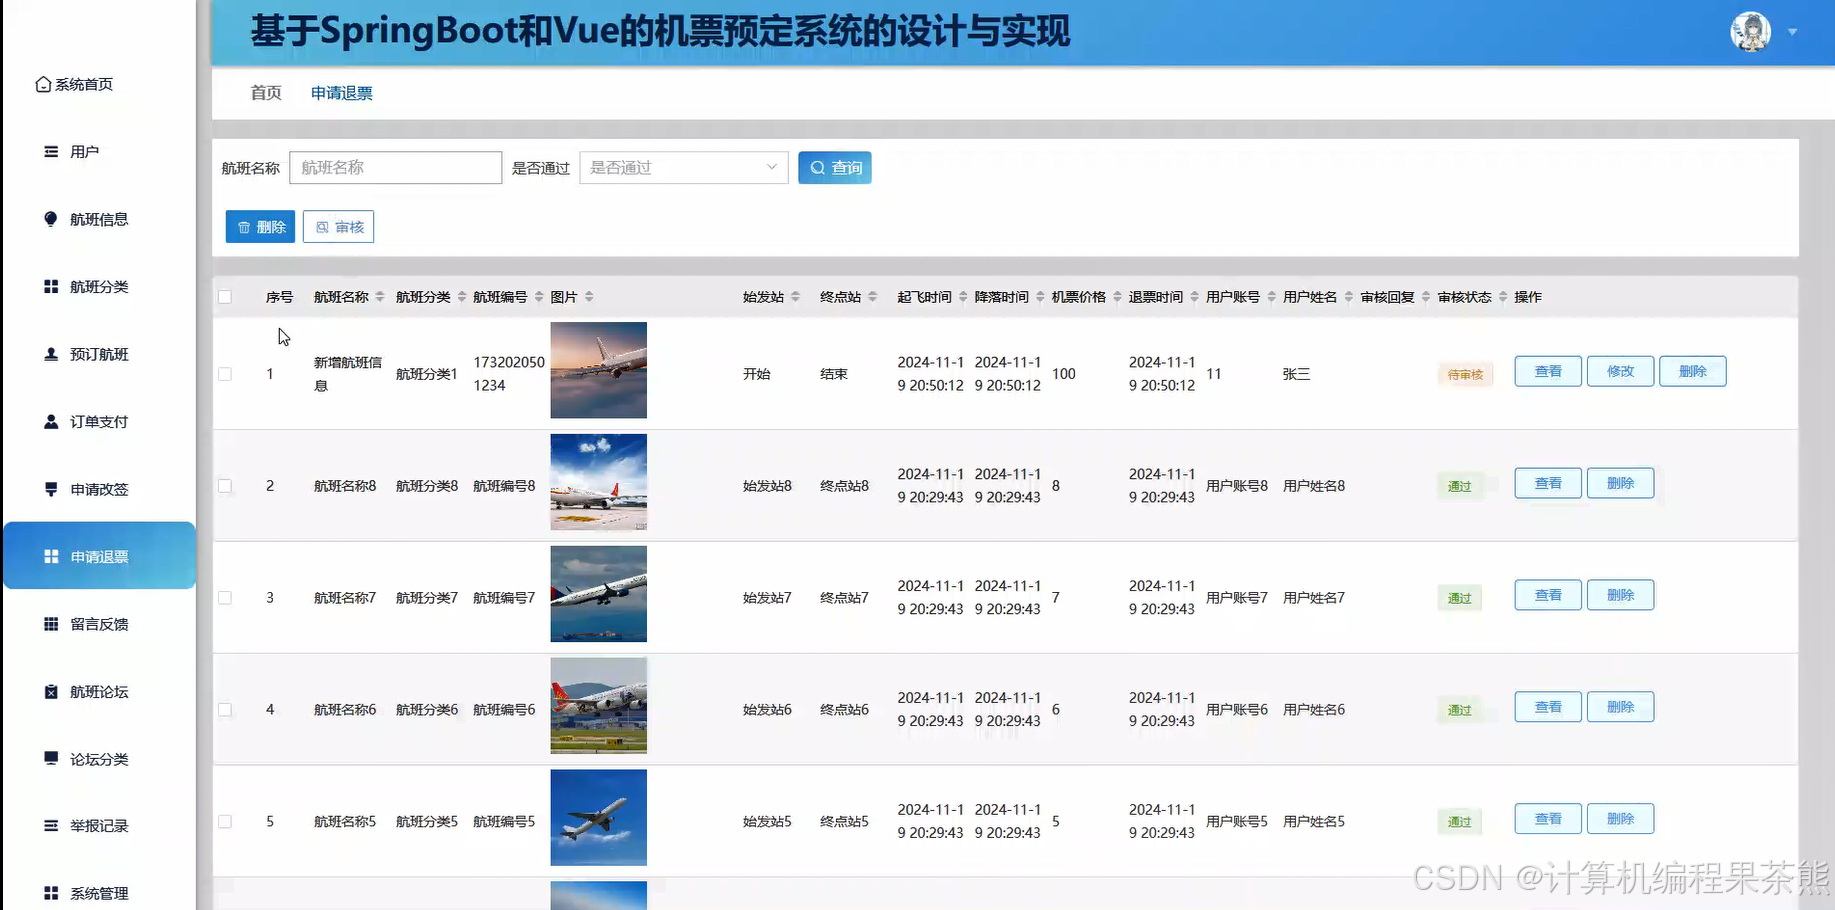Viewport: 1835px width, 910px height.
Task: Click the 始发站6 cell
Action: [x=767, y=710]
